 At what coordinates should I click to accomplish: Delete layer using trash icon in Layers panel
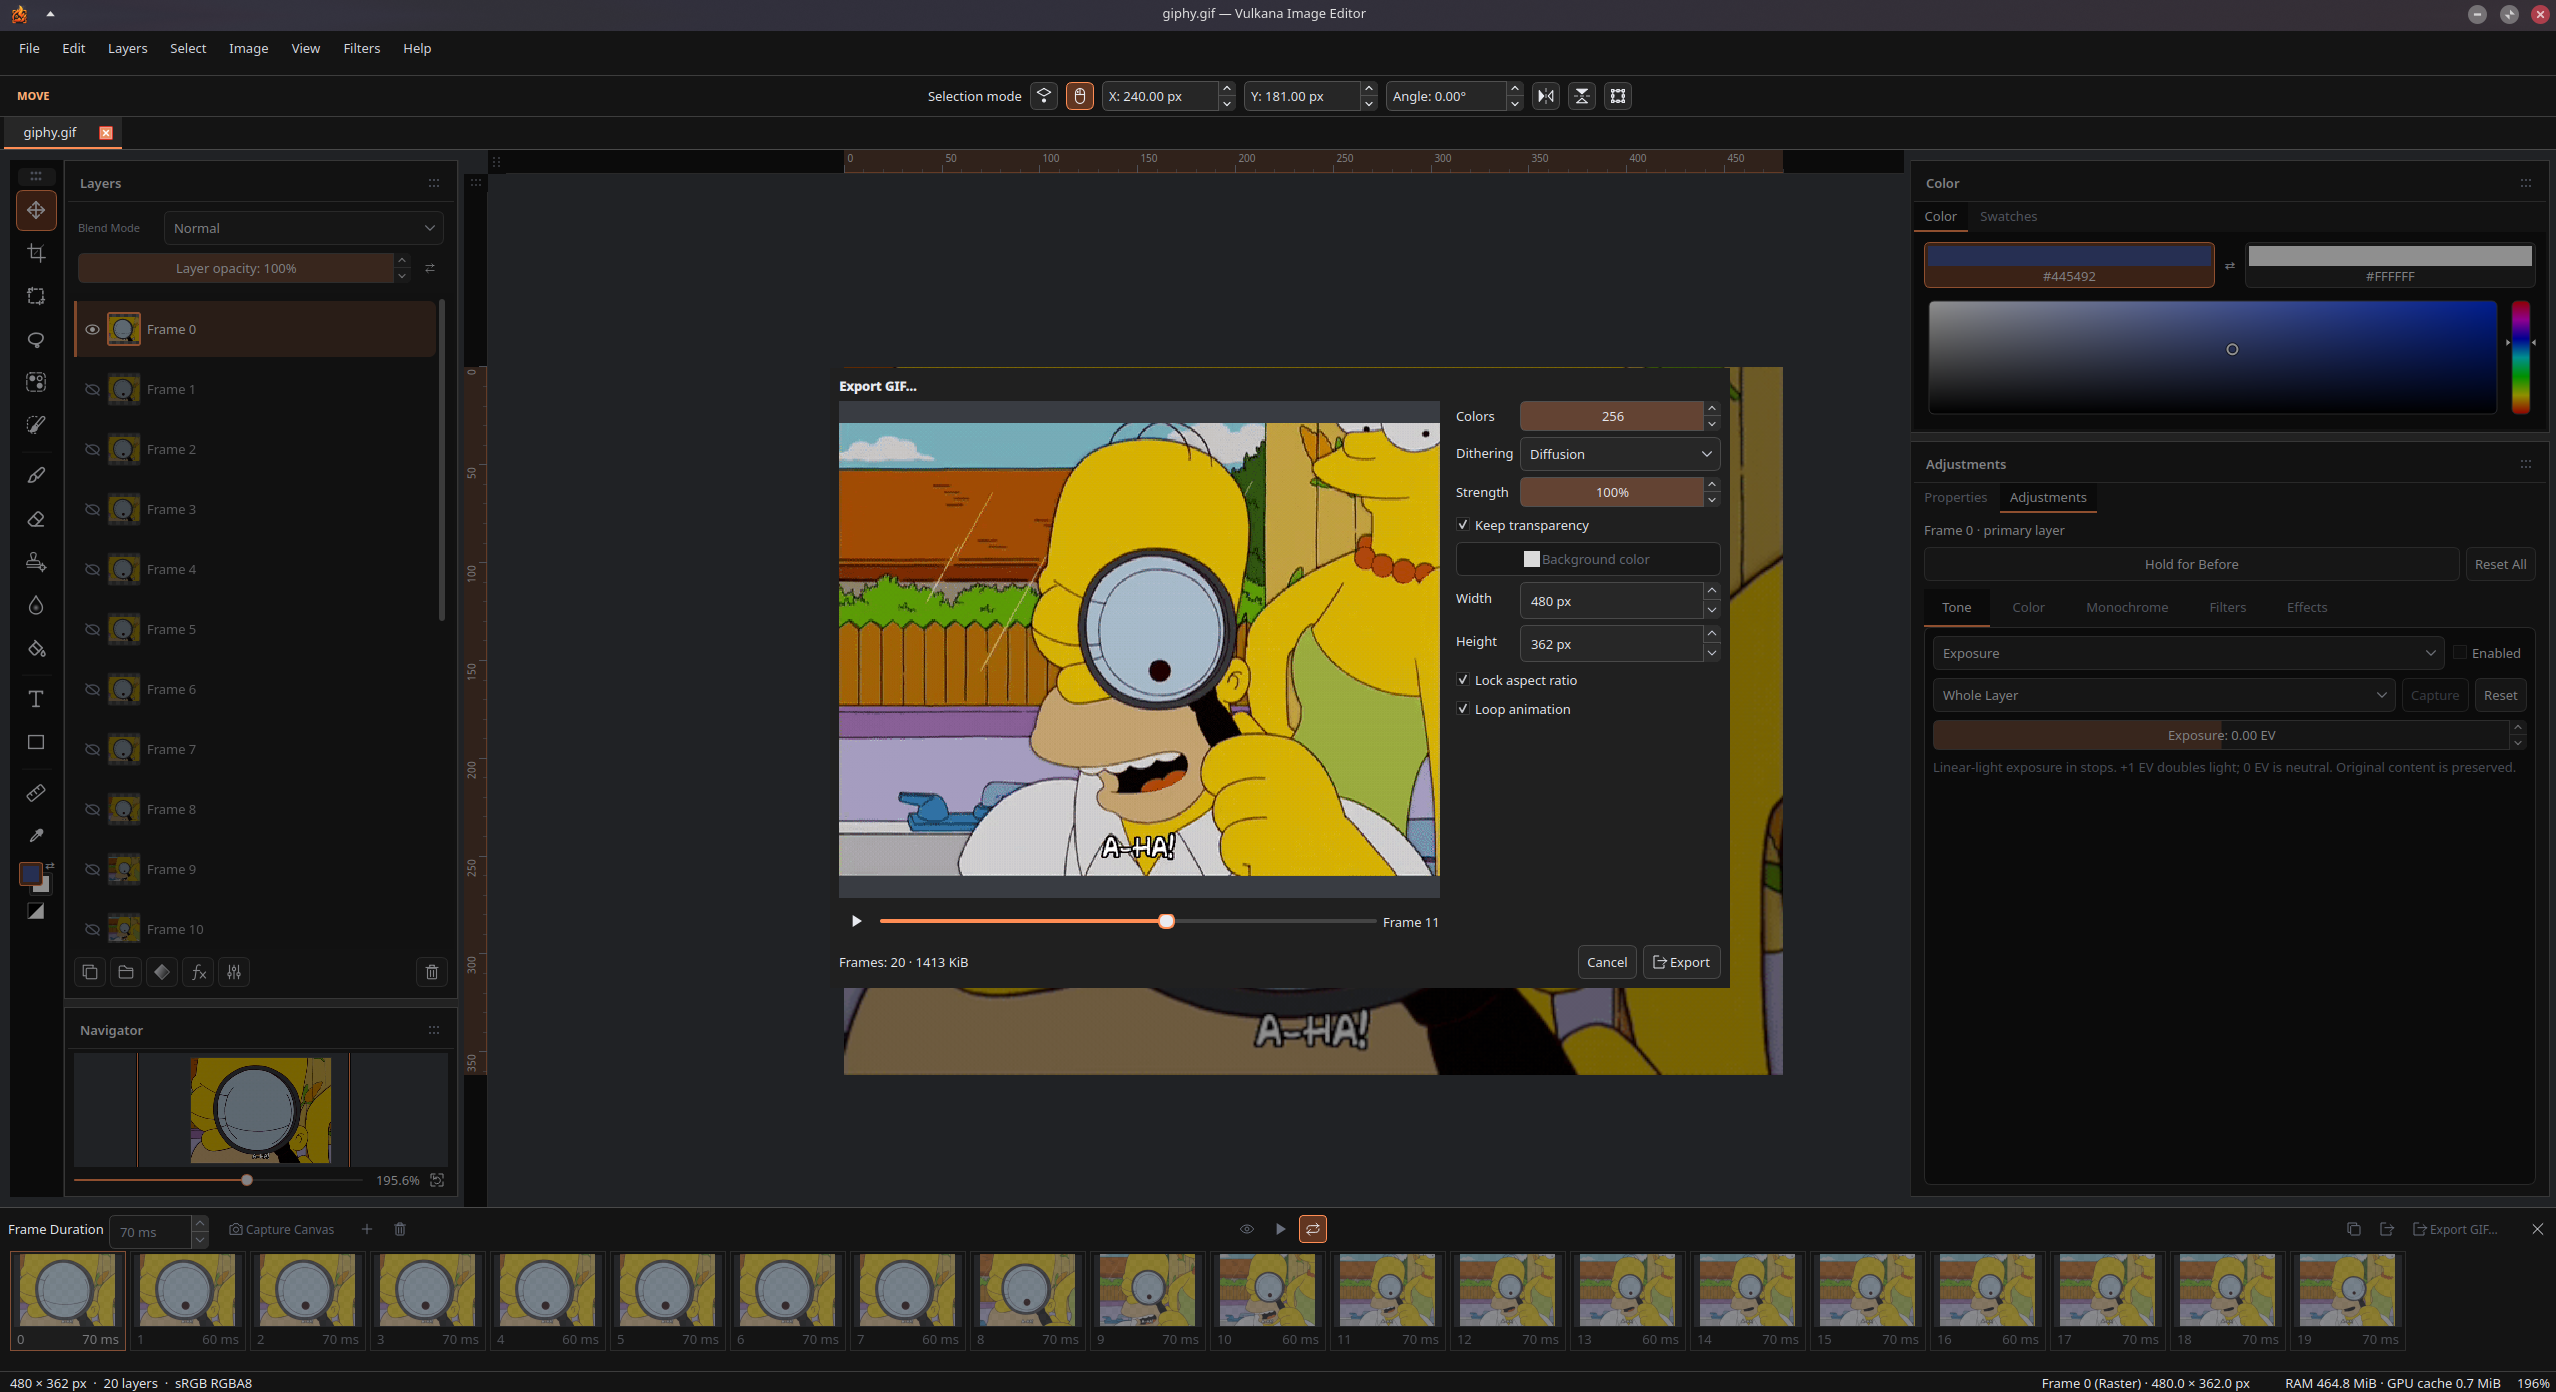[432, 972]
